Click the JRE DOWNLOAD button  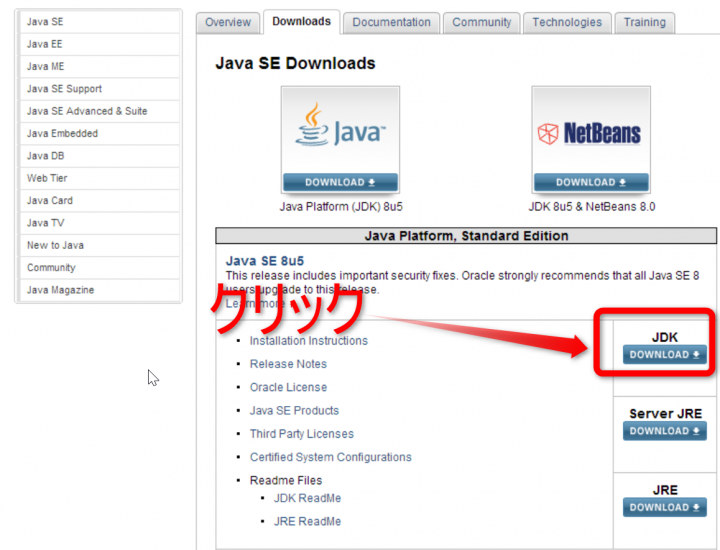point(664,507)
